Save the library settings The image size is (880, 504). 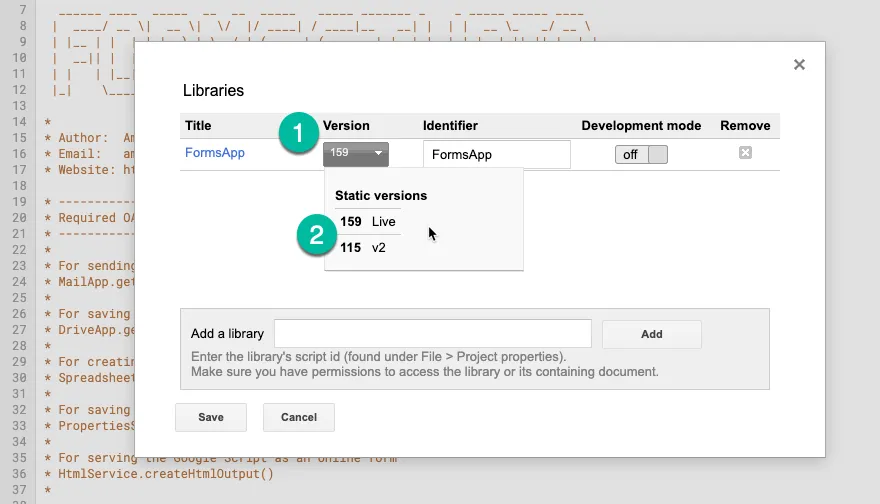point(210,417)
